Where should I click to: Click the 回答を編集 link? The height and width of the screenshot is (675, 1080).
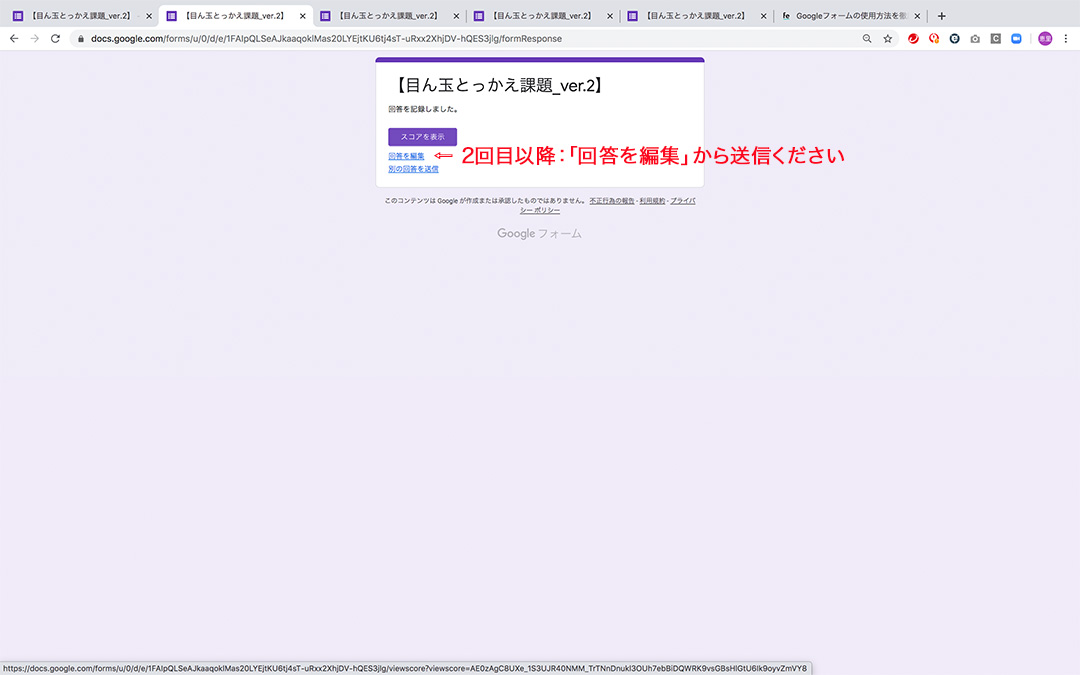(x=406, y=156)
